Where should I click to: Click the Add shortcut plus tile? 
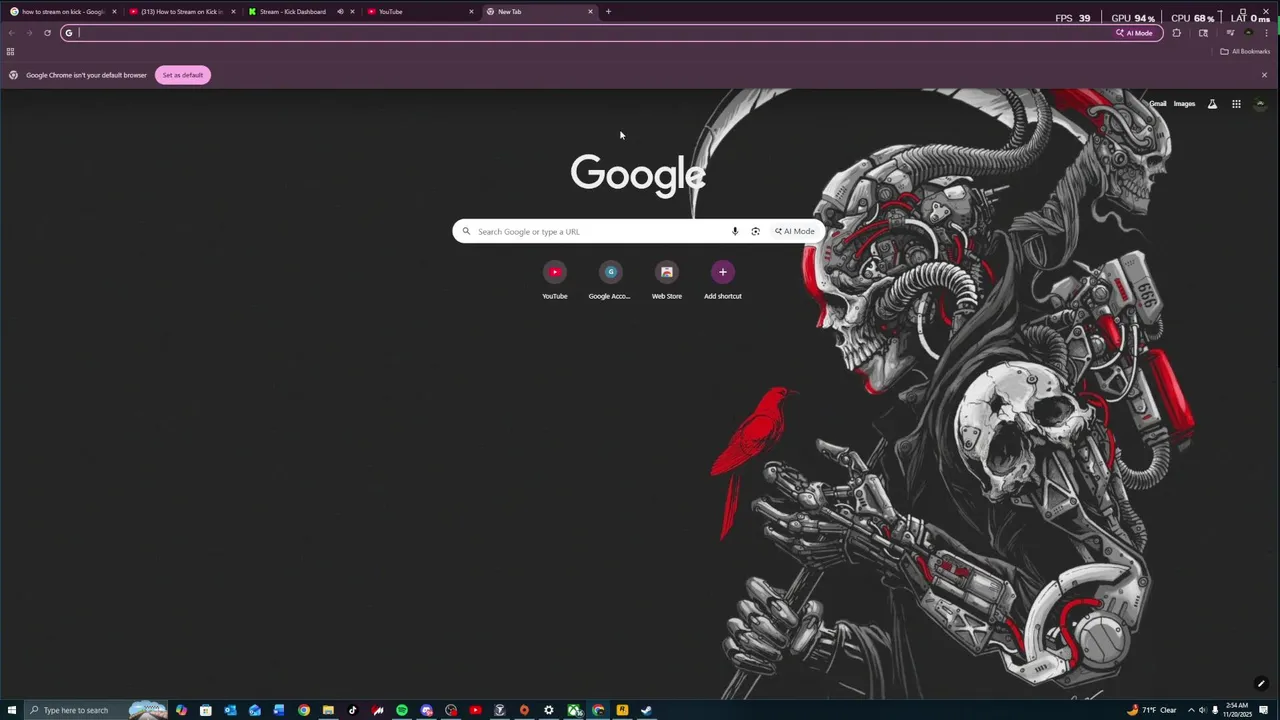(723, 280)
